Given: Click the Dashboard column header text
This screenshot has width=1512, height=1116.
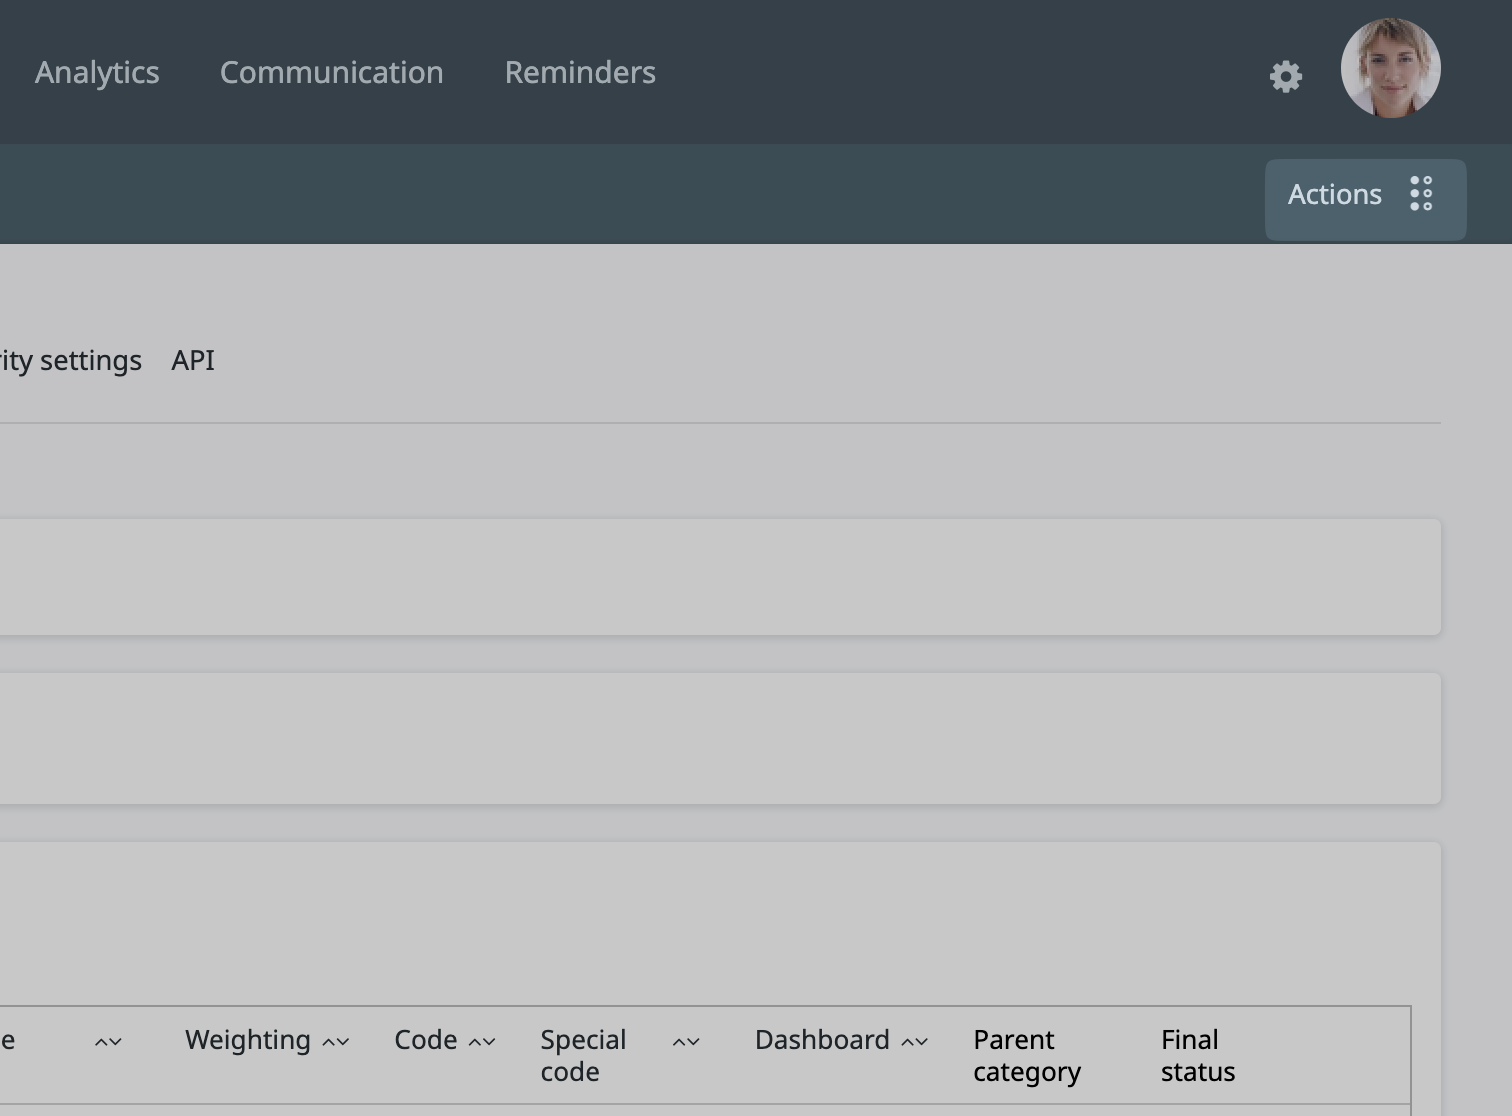Looking at the screenshot, I should (822, 1040).
